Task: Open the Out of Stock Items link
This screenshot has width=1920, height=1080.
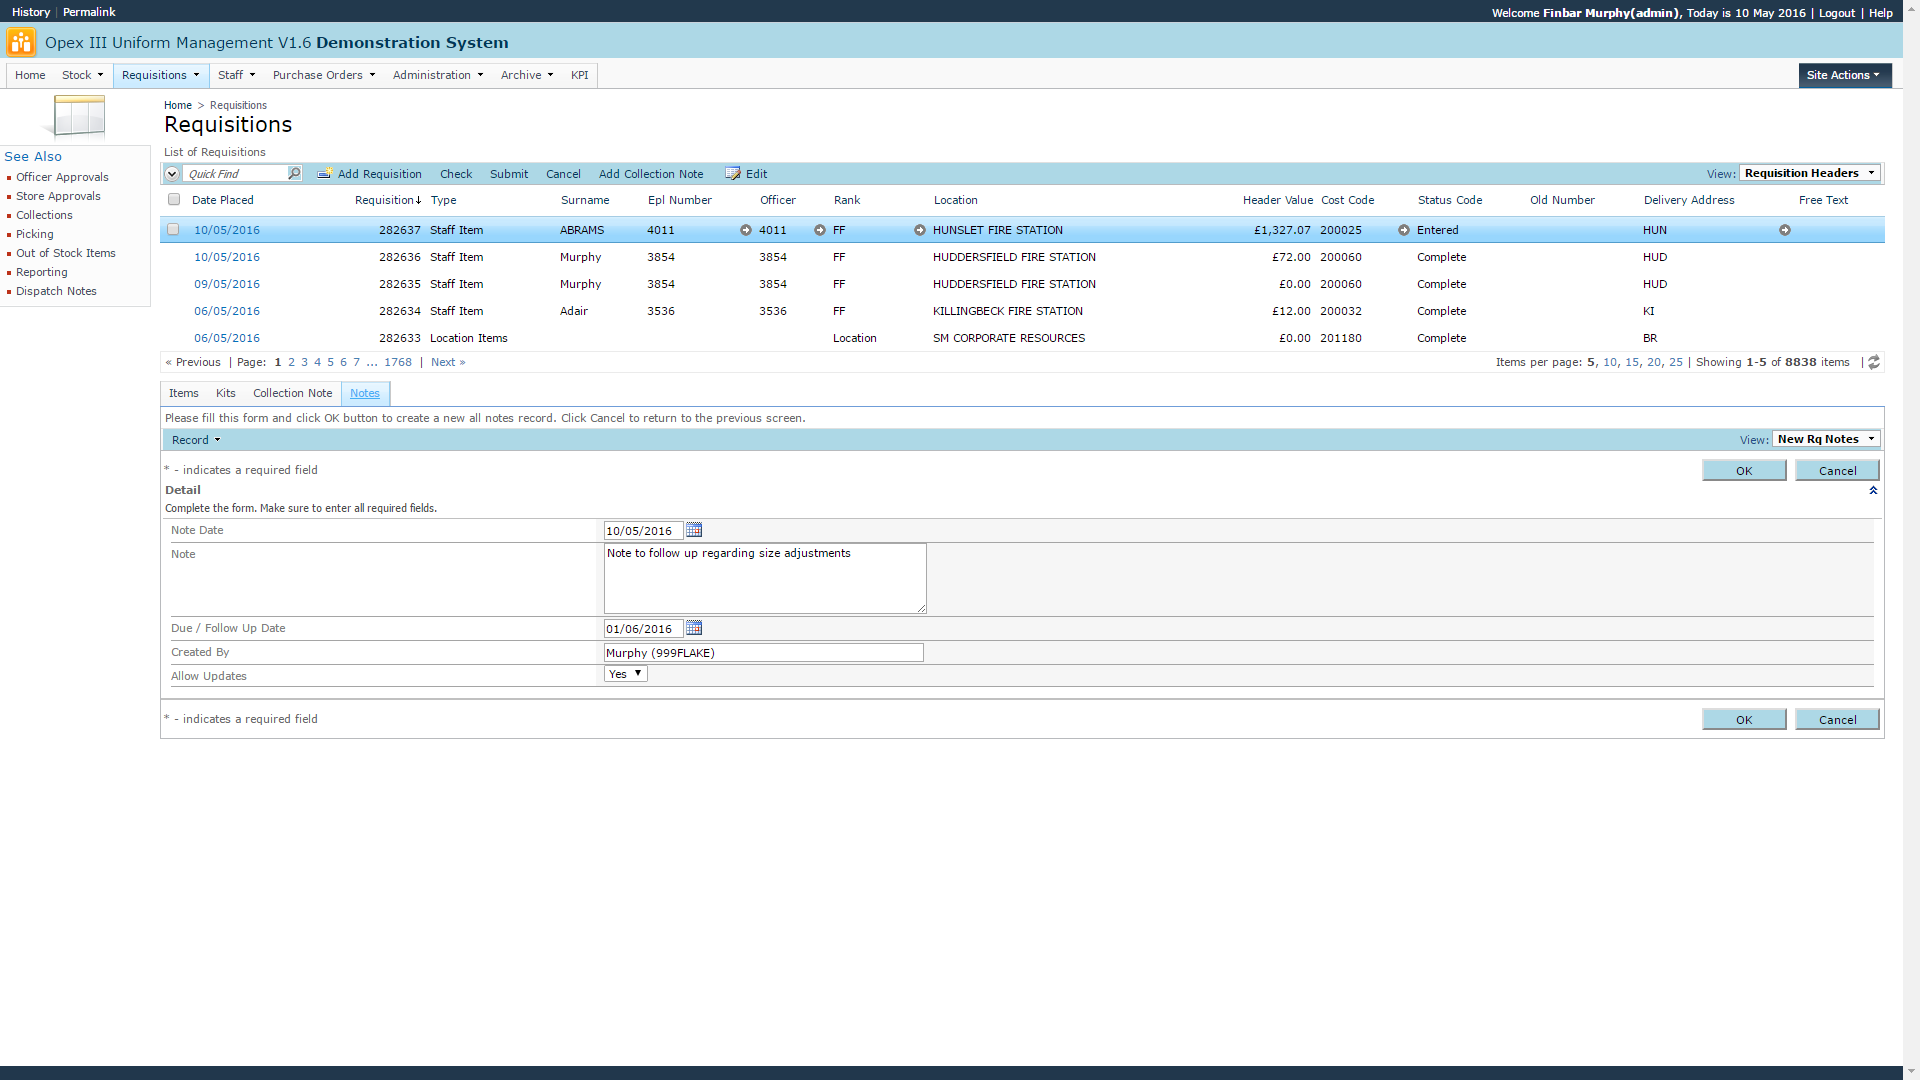Action: tap(65, 253)
